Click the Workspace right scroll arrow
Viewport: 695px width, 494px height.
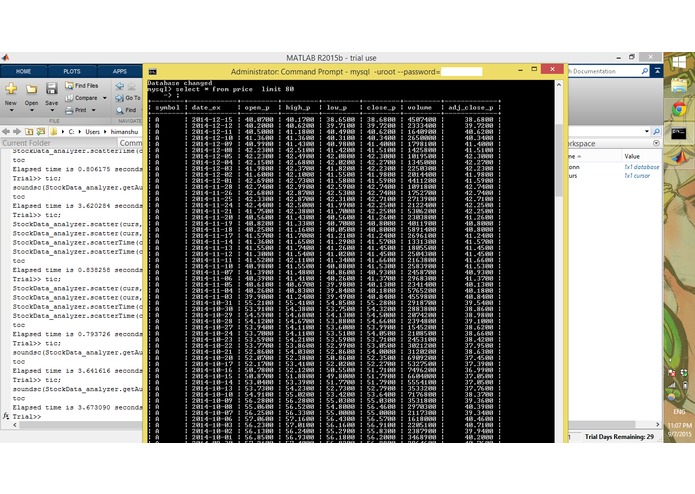tap(657, 424)
